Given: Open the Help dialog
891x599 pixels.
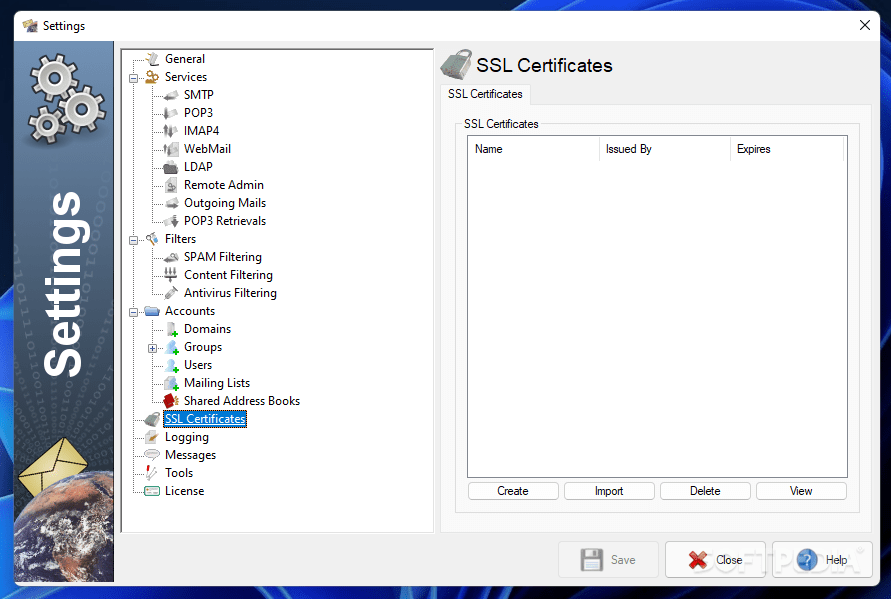Looking at the screenshot, I should click(822, 560).
